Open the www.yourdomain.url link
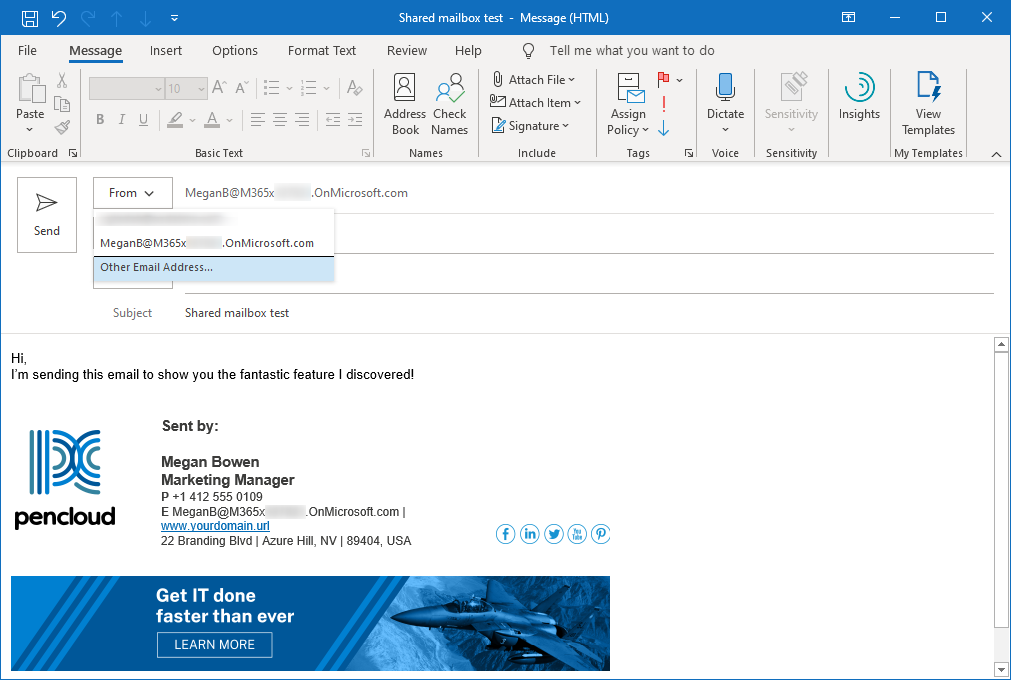 [215, 526]
